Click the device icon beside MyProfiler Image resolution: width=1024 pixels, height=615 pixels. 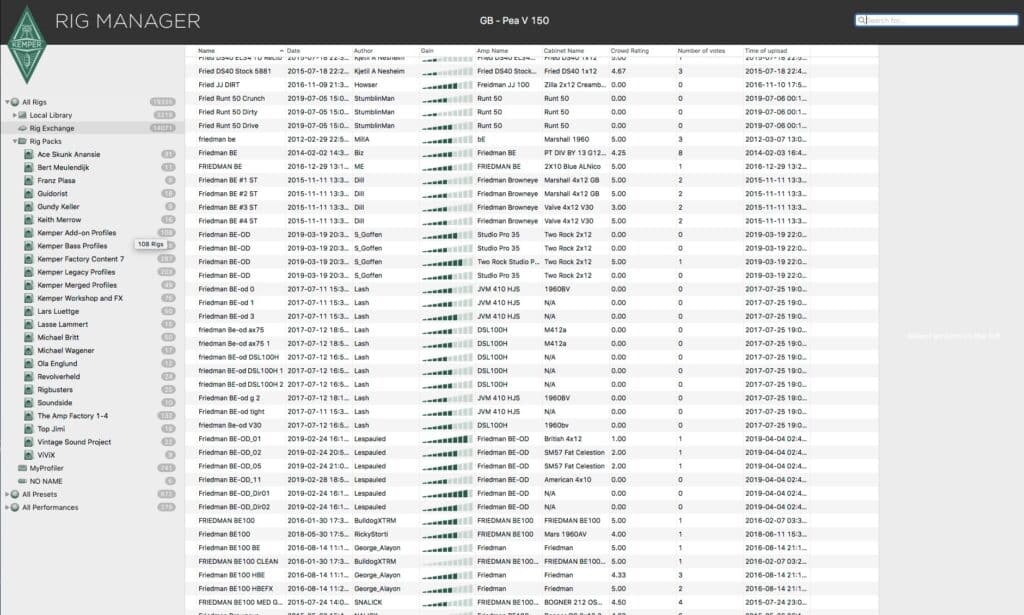[x=23, y=468]
